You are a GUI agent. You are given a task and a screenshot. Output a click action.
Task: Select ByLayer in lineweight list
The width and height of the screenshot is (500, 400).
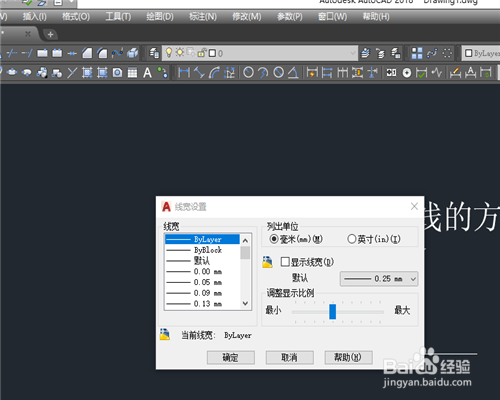click(x=202, y=239)
